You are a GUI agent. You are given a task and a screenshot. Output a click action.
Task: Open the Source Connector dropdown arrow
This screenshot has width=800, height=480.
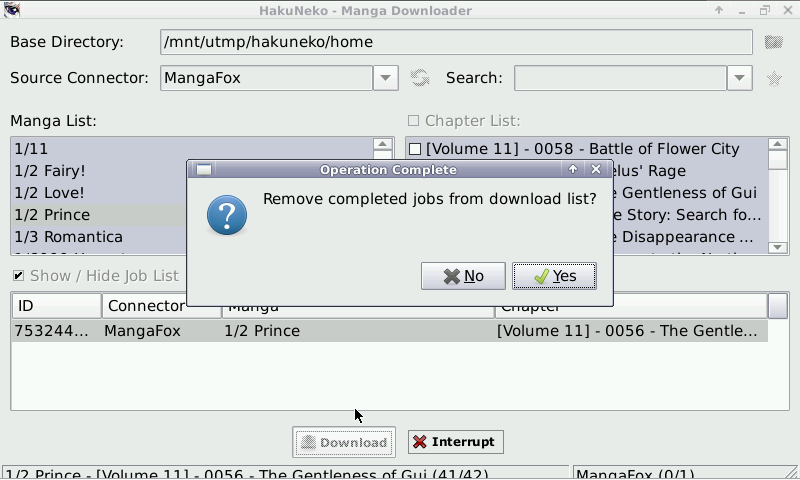[x=386, y=78]
